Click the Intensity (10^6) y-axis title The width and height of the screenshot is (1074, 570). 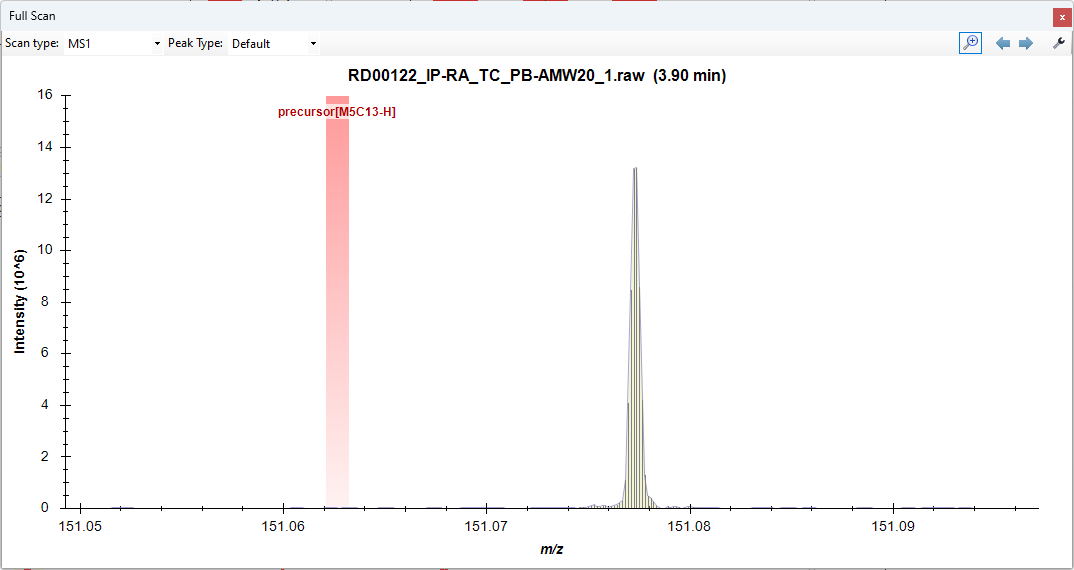point(20,302)
